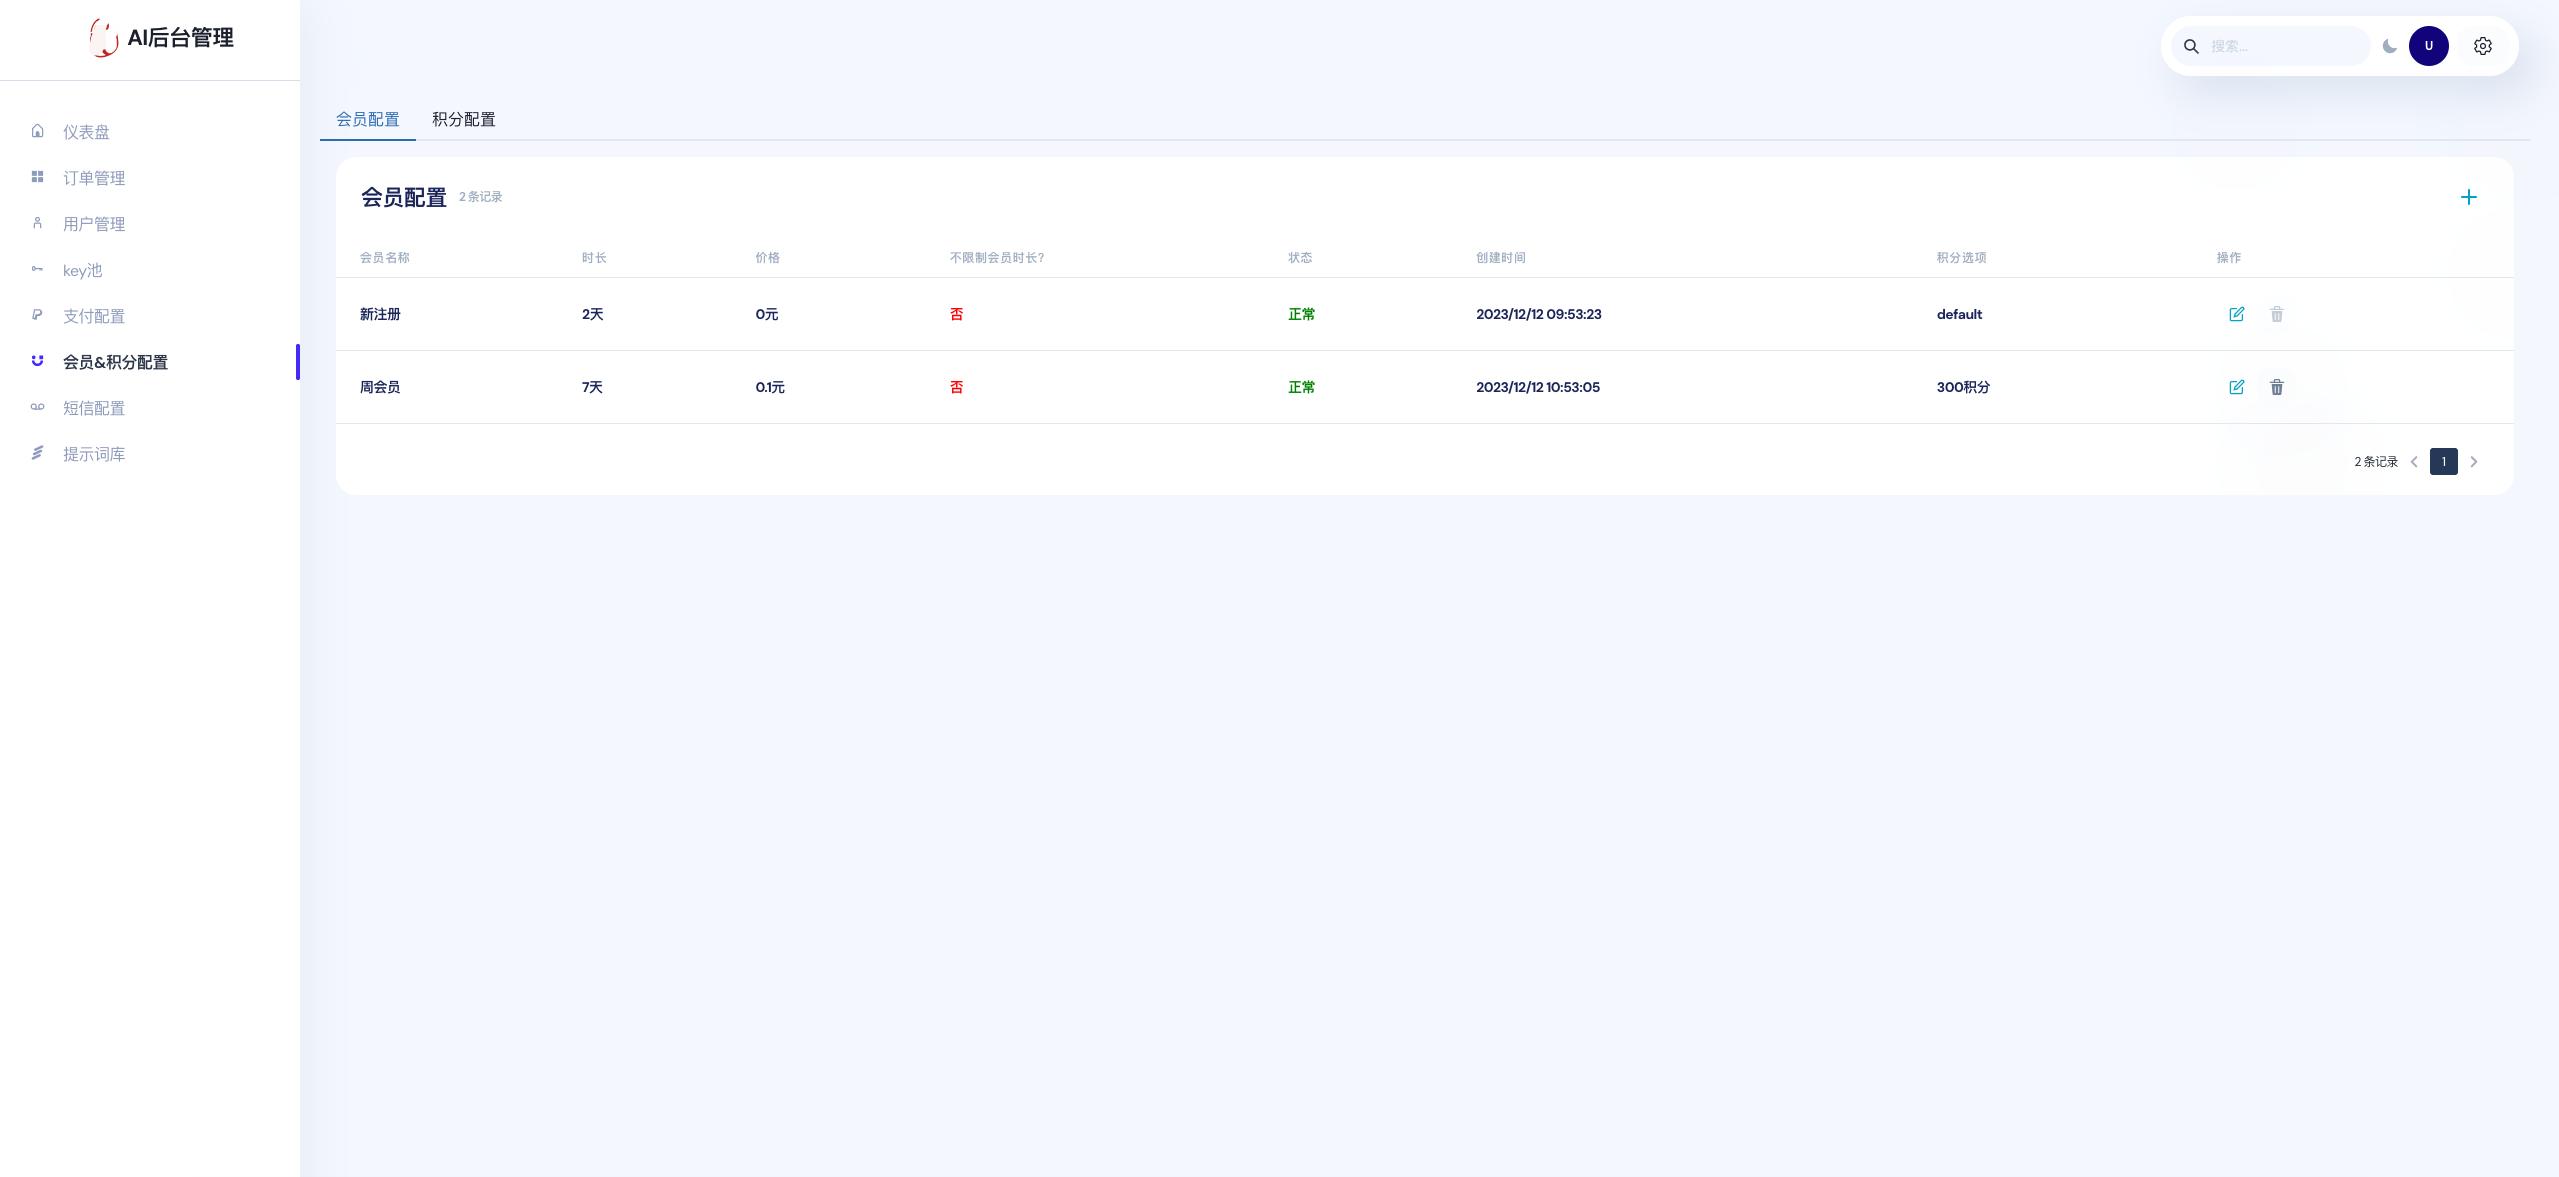
Task: Open 支付配置 from the sidebar
Action: [x=94, y=316]
